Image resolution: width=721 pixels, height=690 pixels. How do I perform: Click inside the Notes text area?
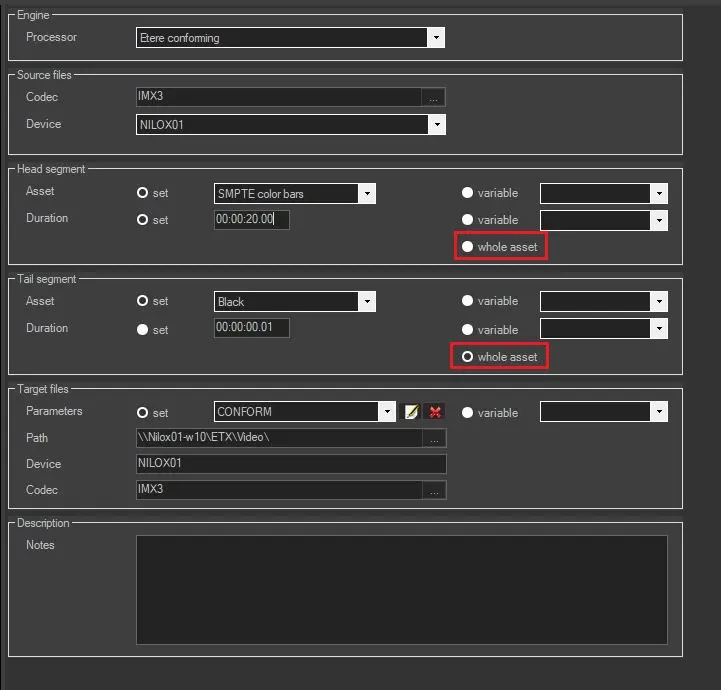[x=401, y=589]
